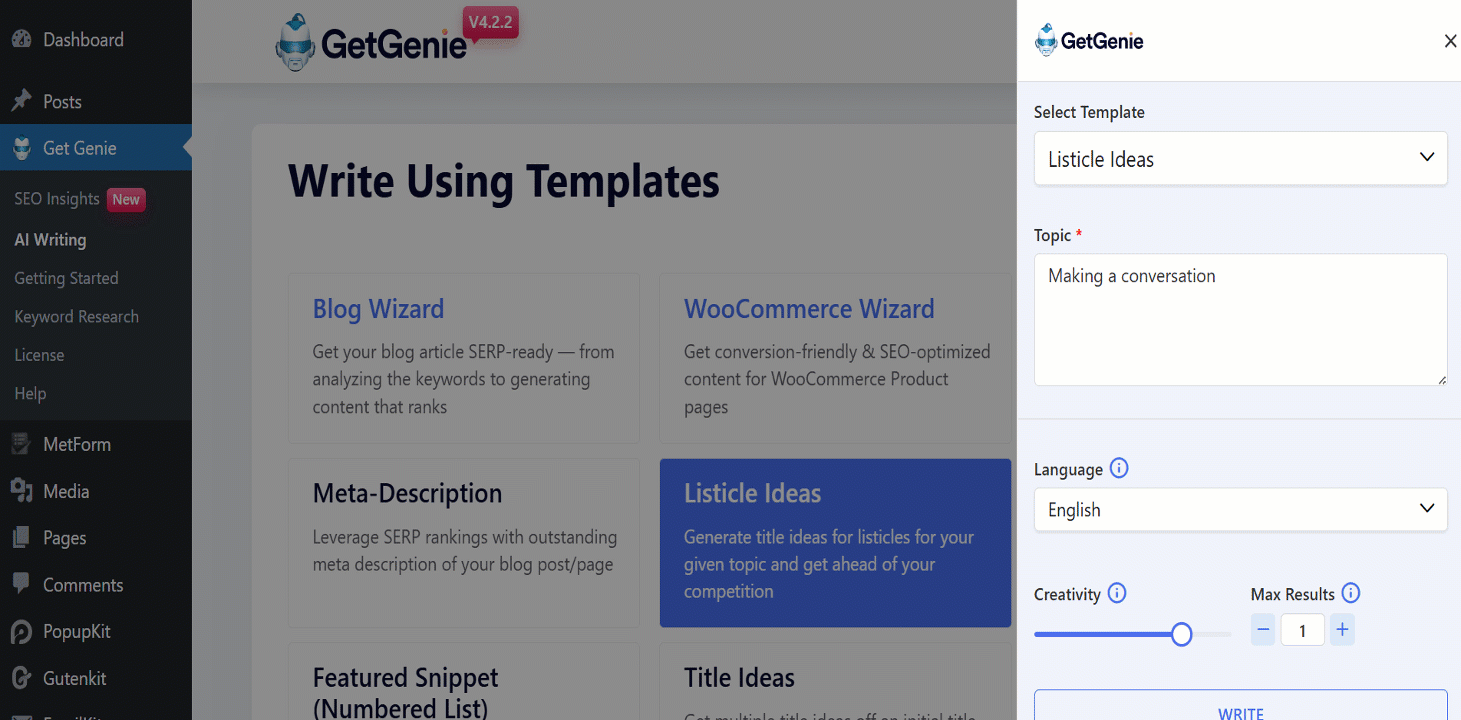Decrease Max Results with minus button
The height and width of the screenshot is (720, 1461).
pyautogui.click(x=1263, y=630)
